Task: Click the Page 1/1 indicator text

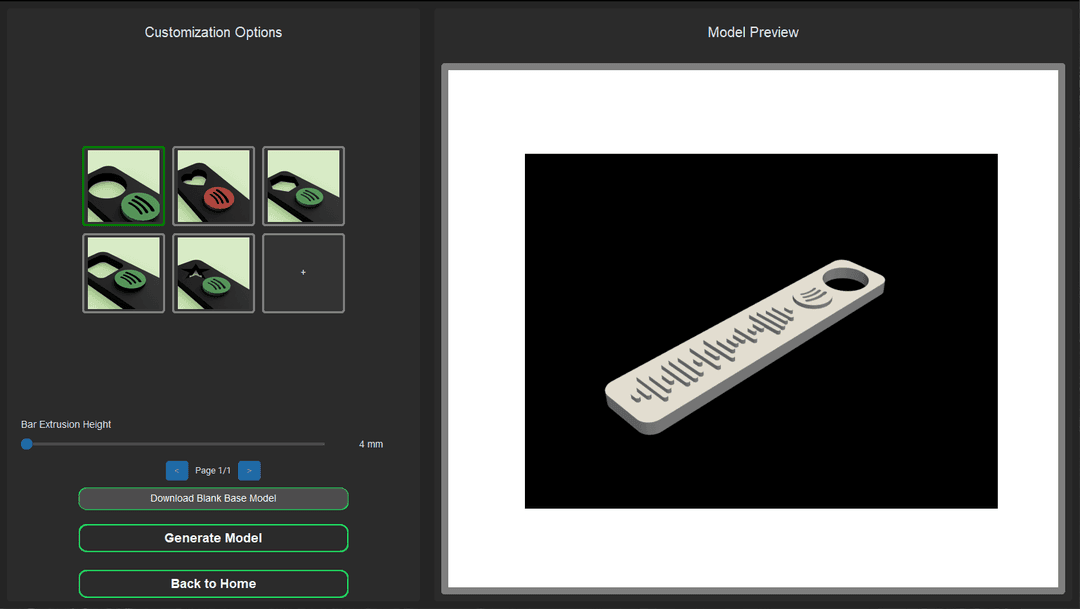Action: 212,470
